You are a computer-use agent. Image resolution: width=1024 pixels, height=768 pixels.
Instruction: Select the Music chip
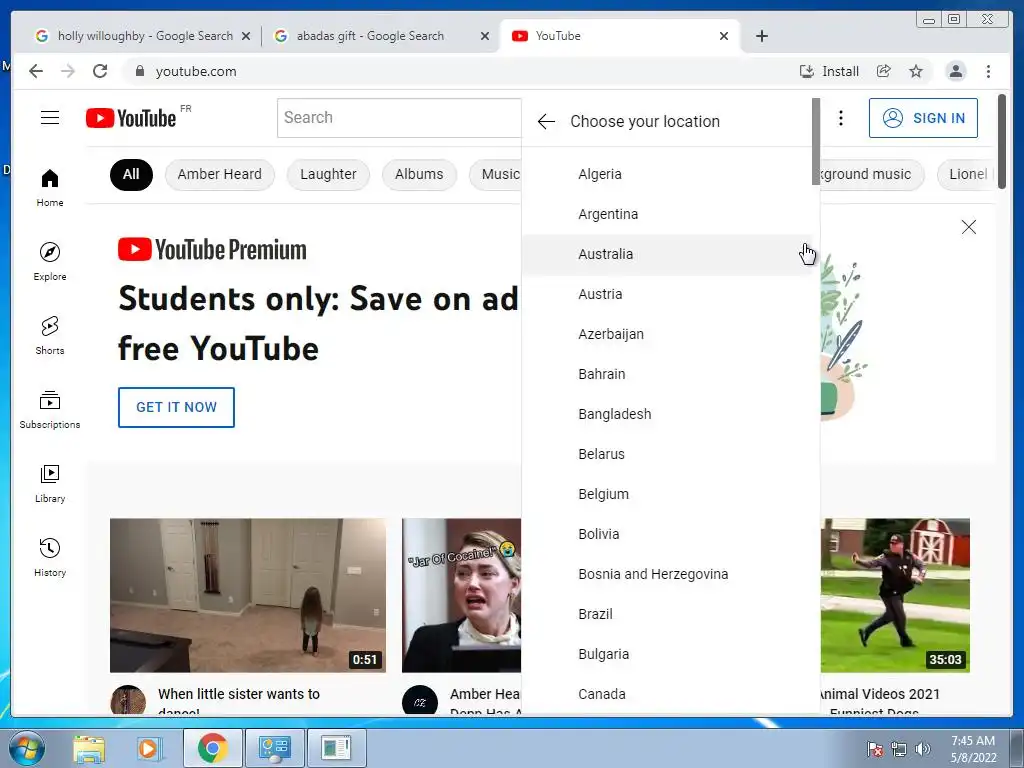[x=496, y=174]
